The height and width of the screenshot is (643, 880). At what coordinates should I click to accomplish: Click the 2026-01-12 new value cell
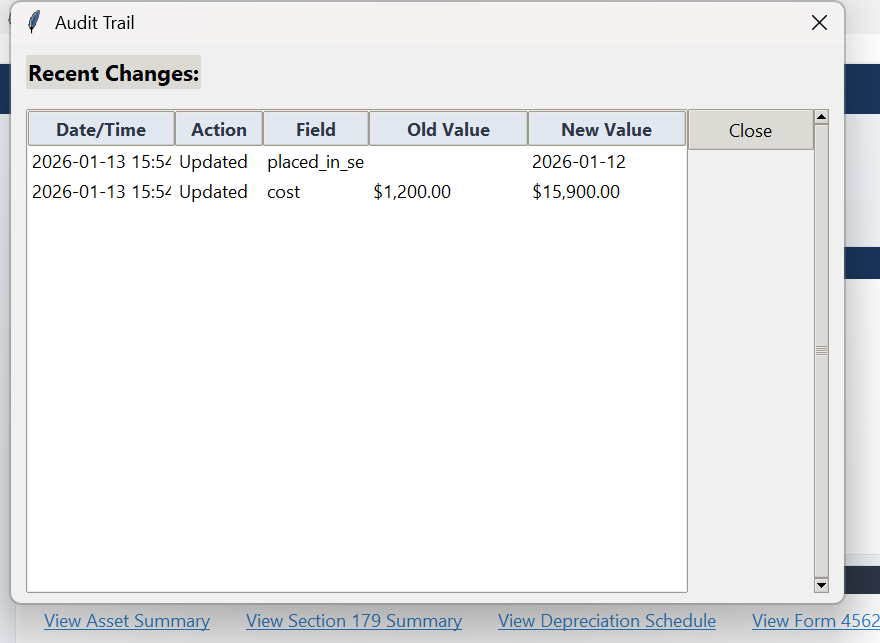click(x=580, y=161)
